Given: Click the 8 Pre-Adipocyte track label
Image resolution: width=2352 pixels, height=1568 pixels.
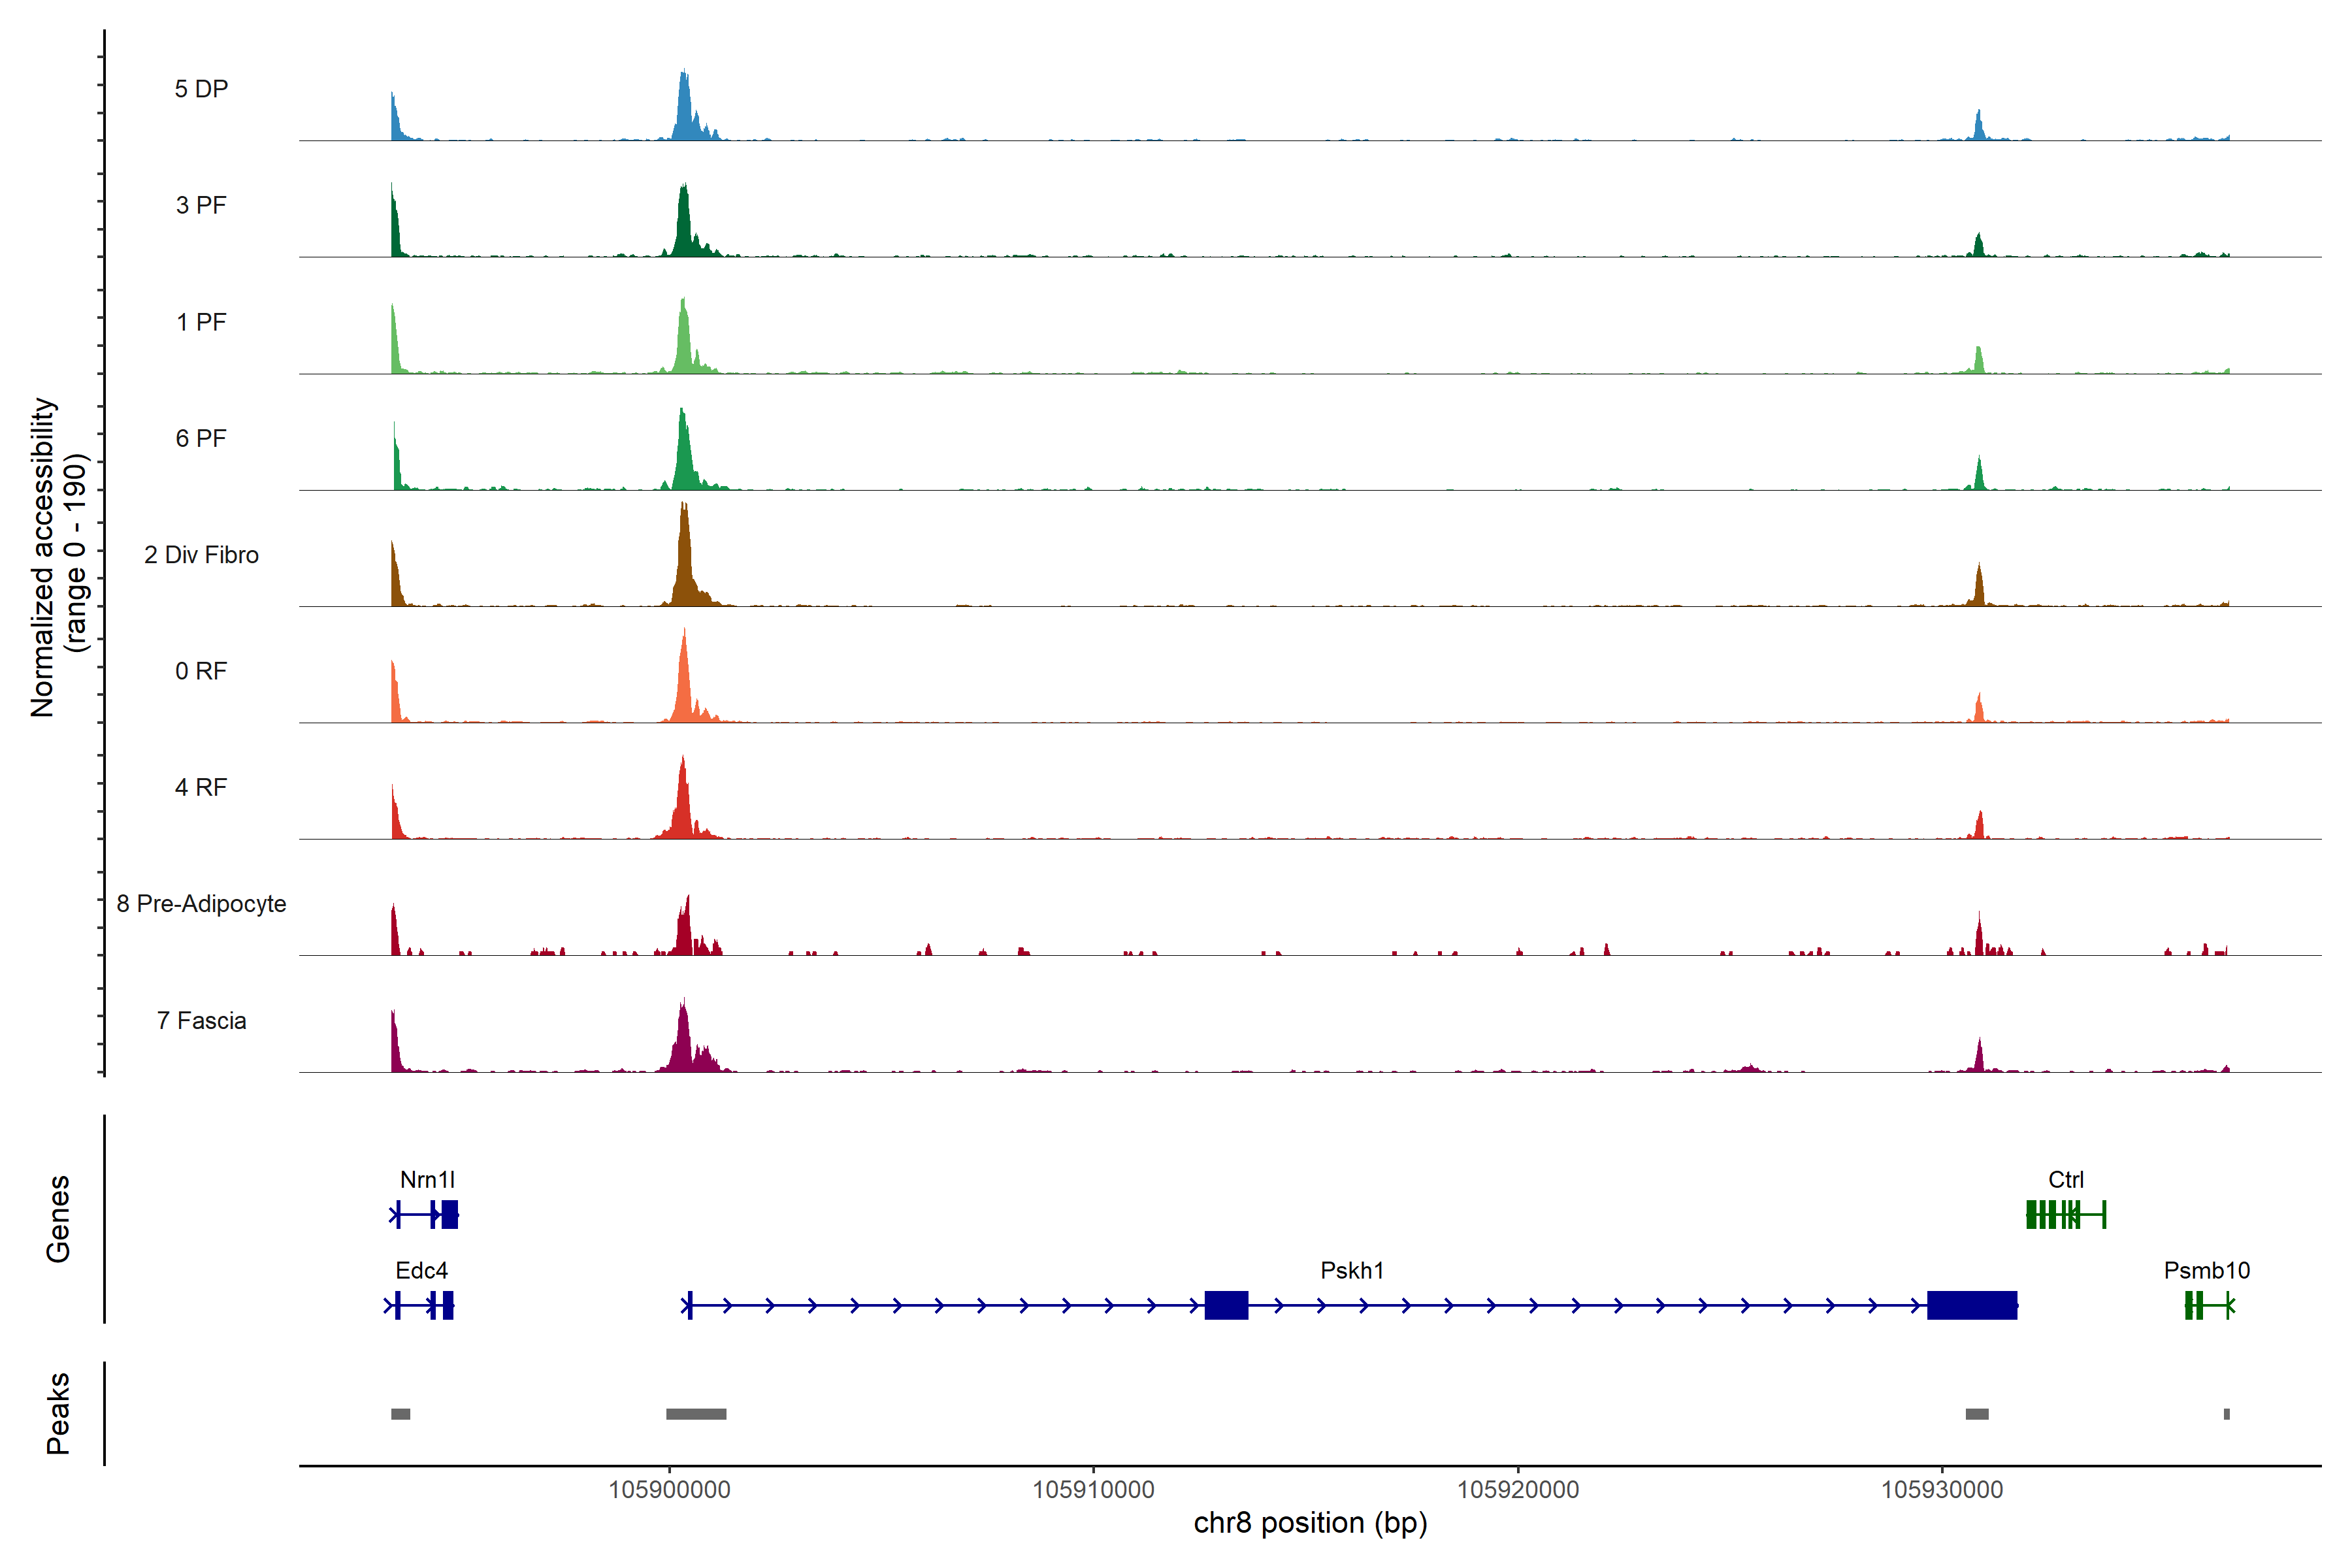Looking at the screenshot, I should tap(201, 904).
